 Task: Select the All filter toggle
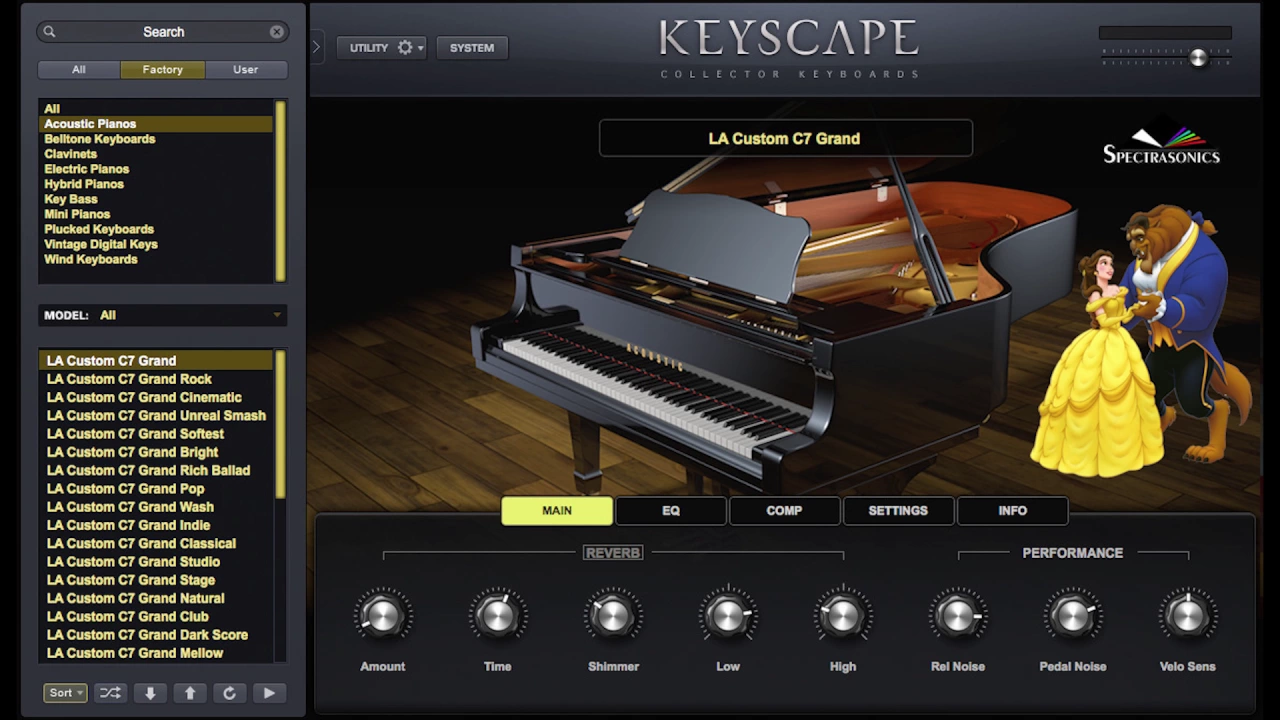coord(79,70)
